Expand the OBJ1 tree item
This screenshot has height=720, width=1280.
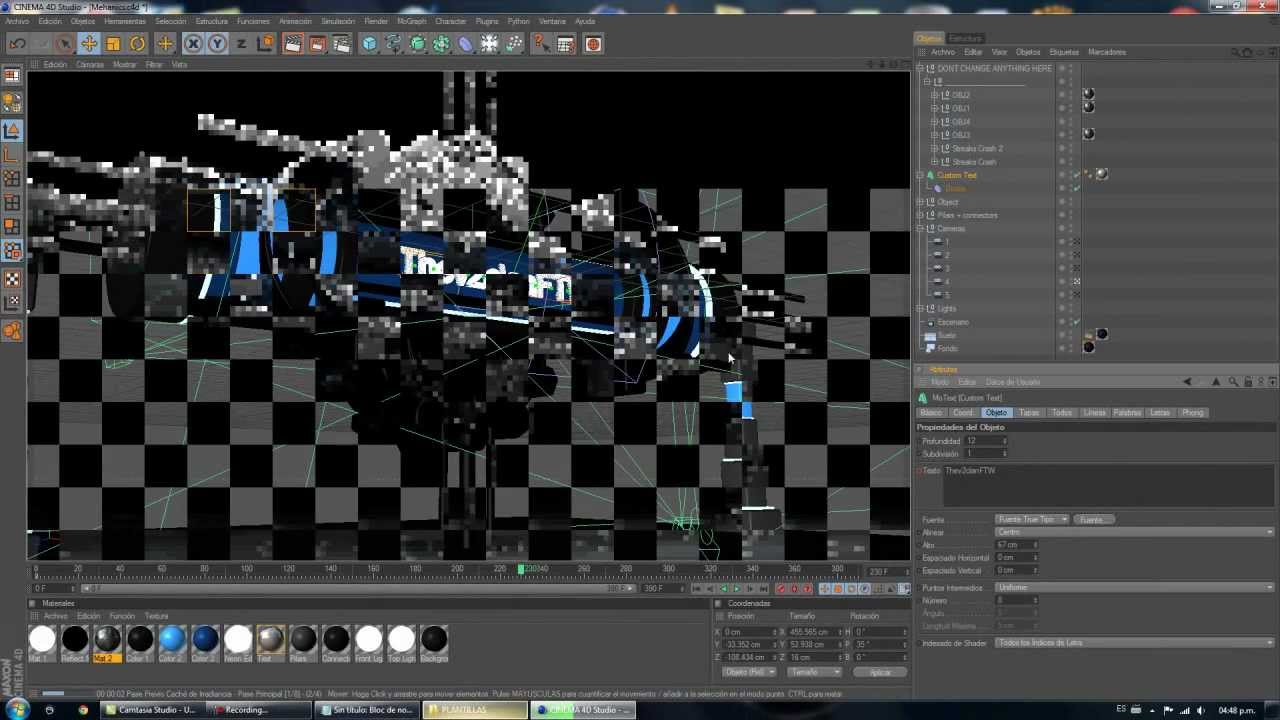coord(934,108)
